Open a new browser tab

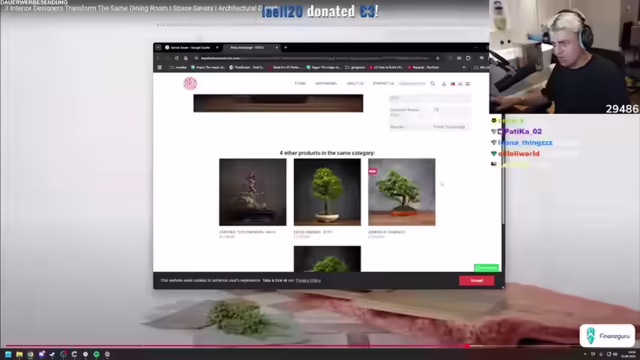point(286,48)
